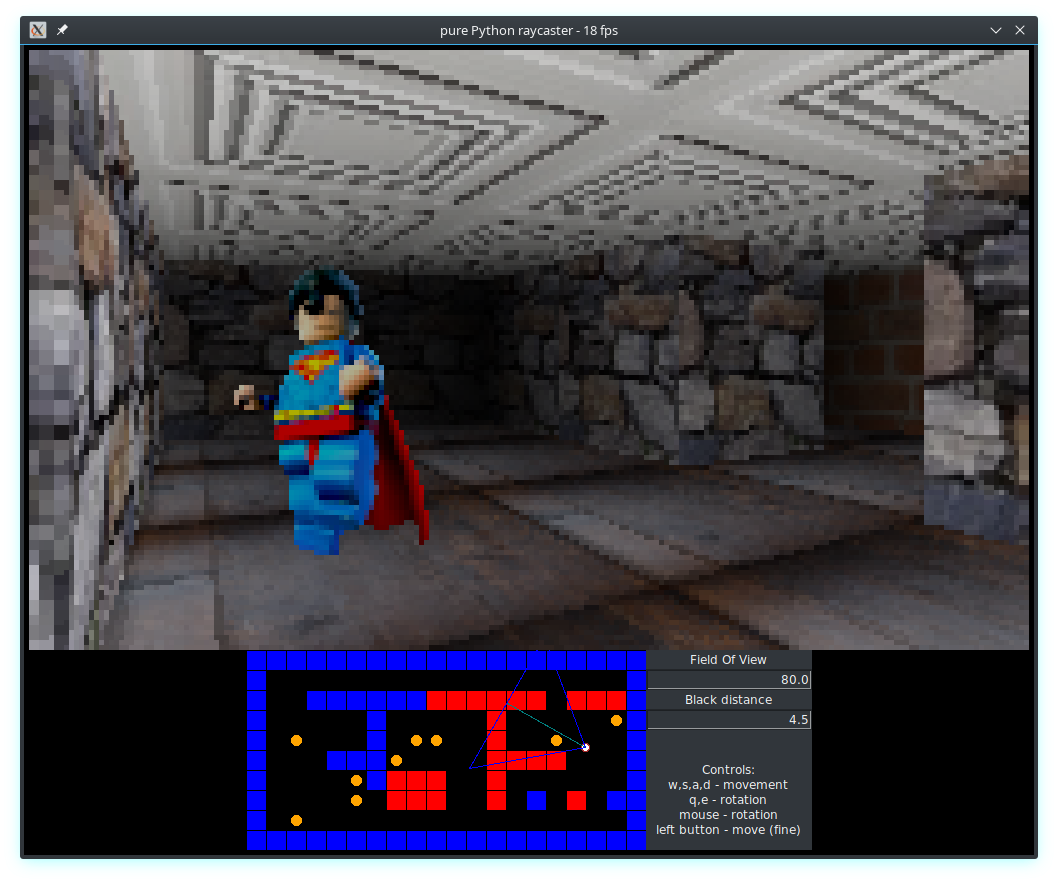Image resolution: width=1058 pixels, height=883 pixels.
Task: Click the title bar chevron to minimize window
Action: 995,30
